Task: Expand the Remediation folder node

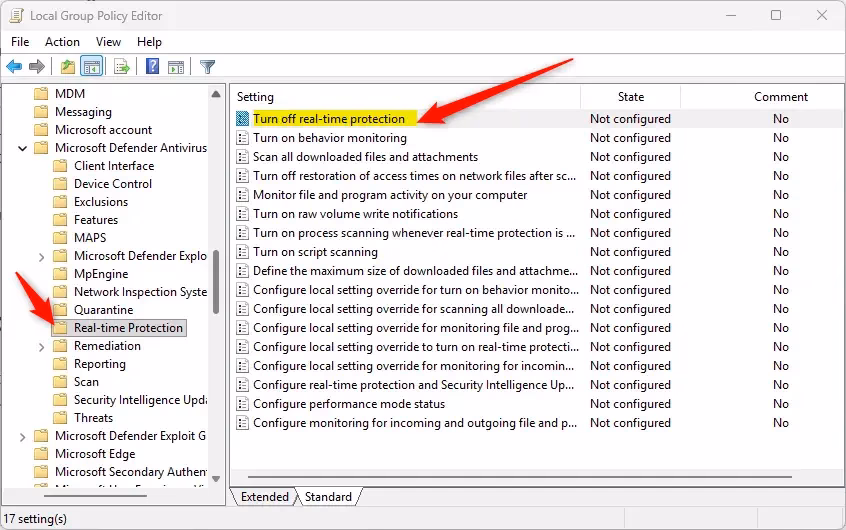Action: (x=41, y=346)
